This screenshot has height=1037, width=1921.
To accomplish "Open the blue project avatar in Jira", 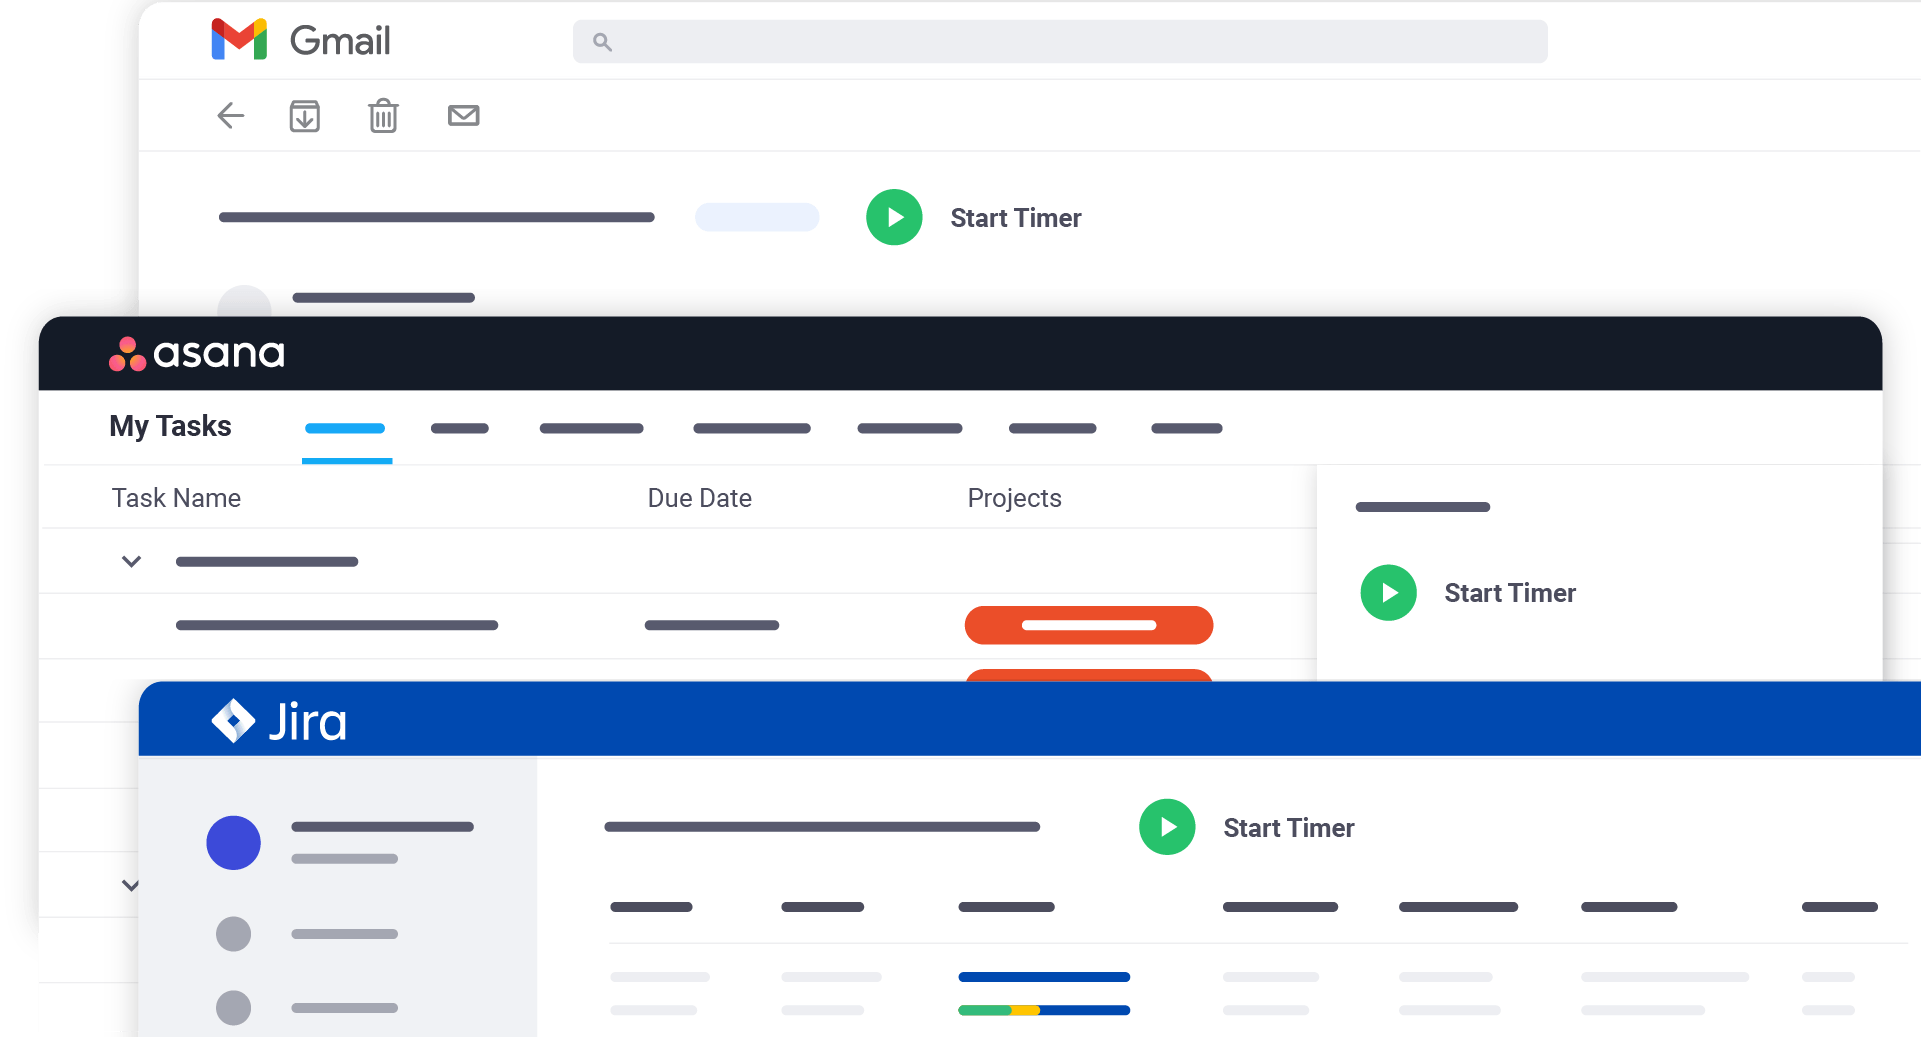I will point(233,843).
